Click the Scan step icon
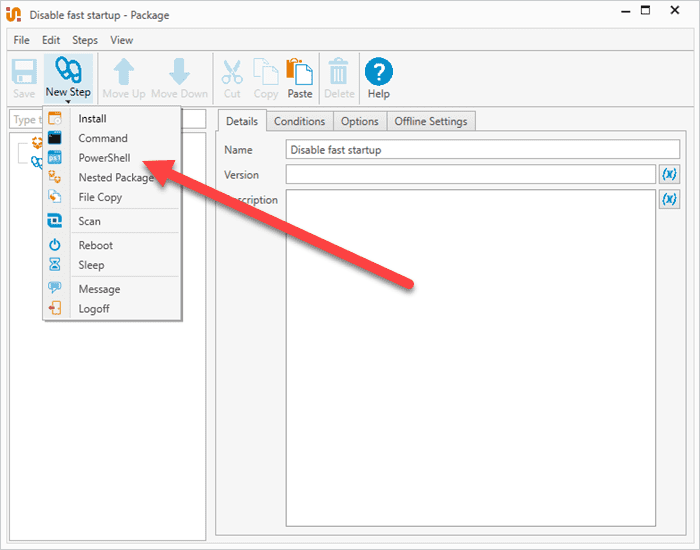The width and height of the screenshot is (700, 550). tap(54, 221)
